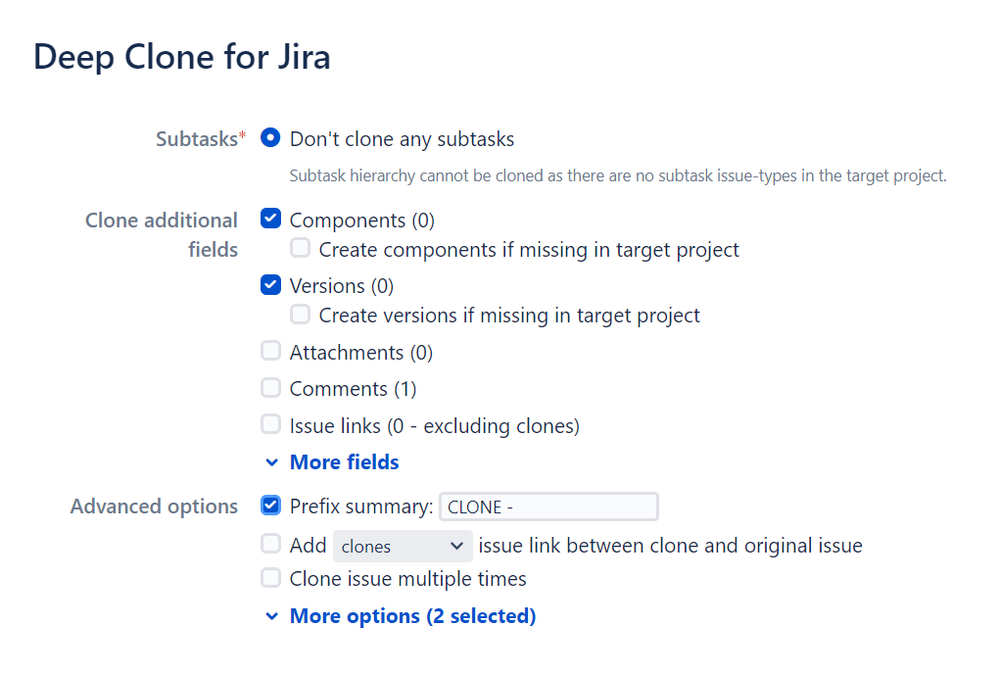Click the dropdown arrow in the clones selector
The image size is (999, 681).
coord(457,545)
